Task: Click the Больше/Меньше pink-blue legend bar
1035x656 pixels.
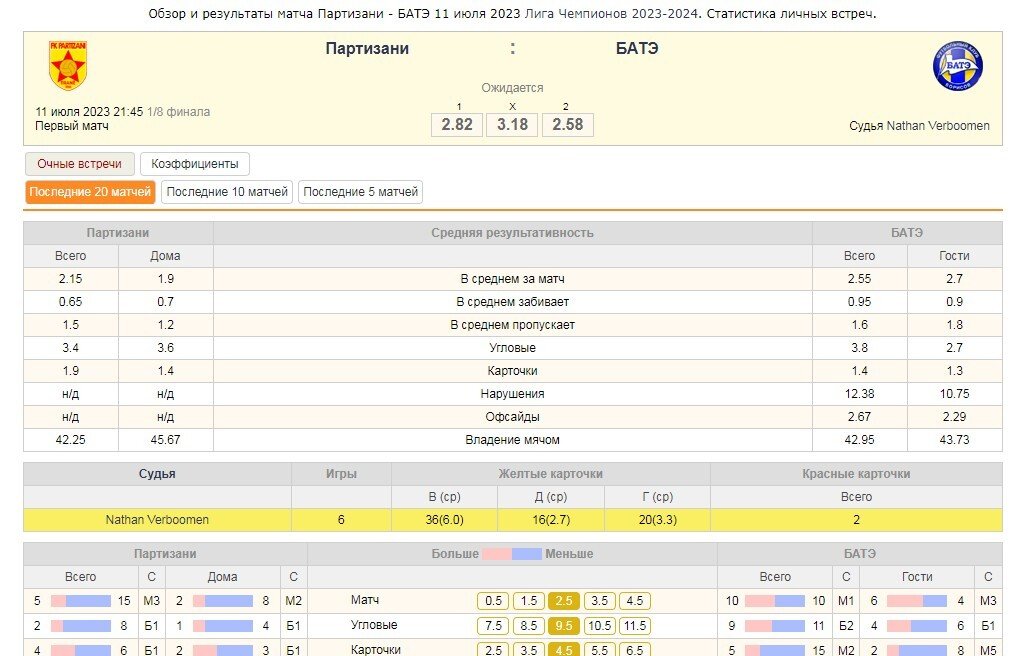Action: click(x=512, y=554)
